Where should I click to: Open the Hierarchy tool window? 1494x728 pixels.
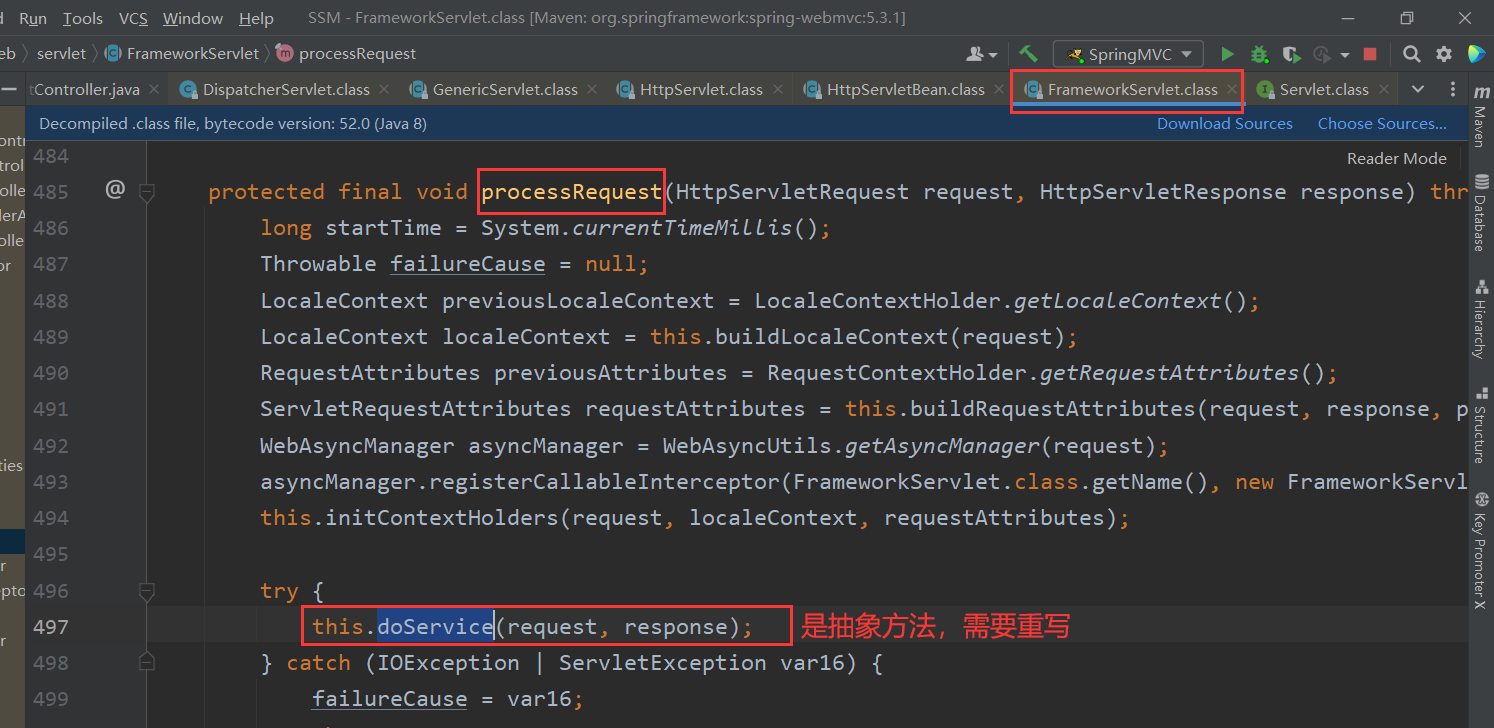[x=1480, y=318]
